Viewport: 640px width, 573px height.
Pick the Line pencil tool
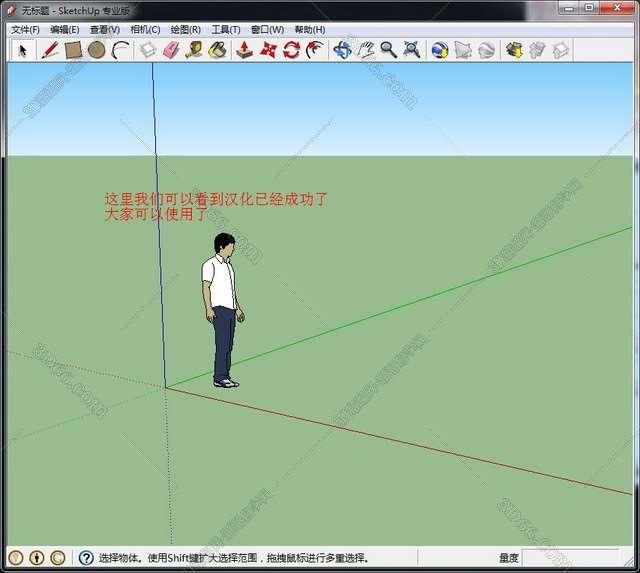point(49,50)
